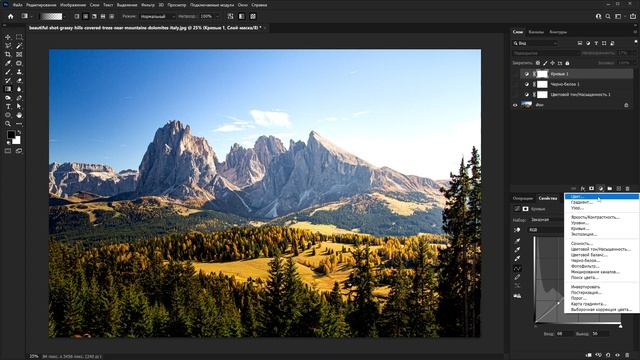Select the black point eyedropper in Curves
The image size is (640, 360).
pos(517,241)
